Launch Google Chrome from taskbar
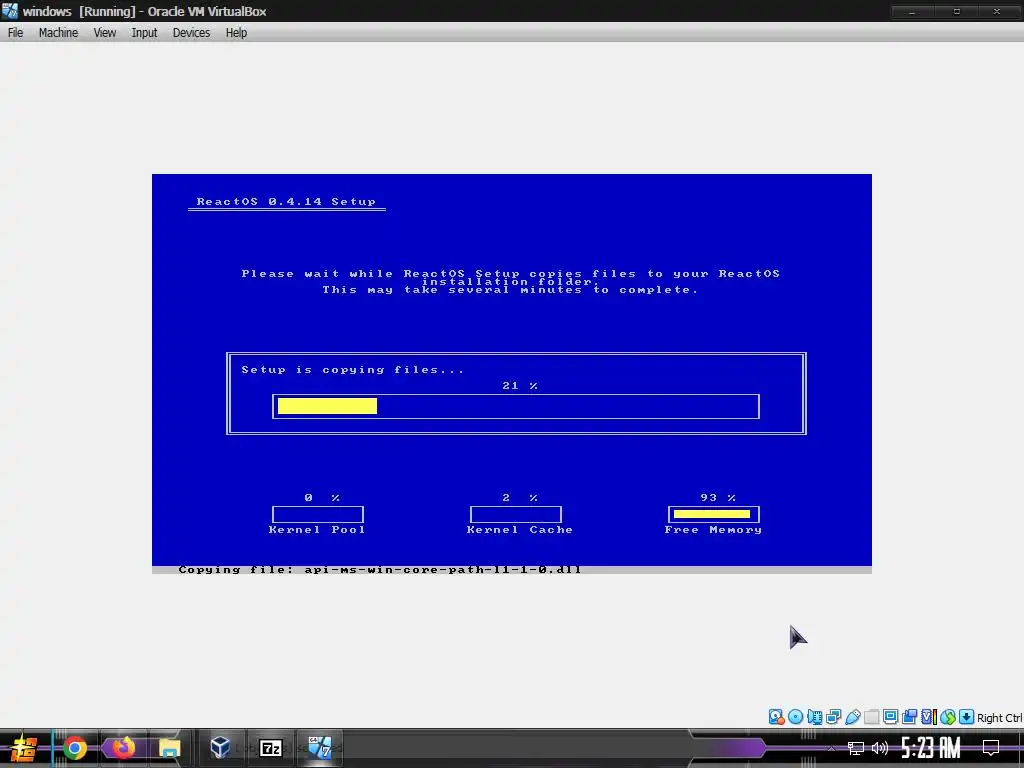This screenshot has width=1024, height=768. pos(74,748)
